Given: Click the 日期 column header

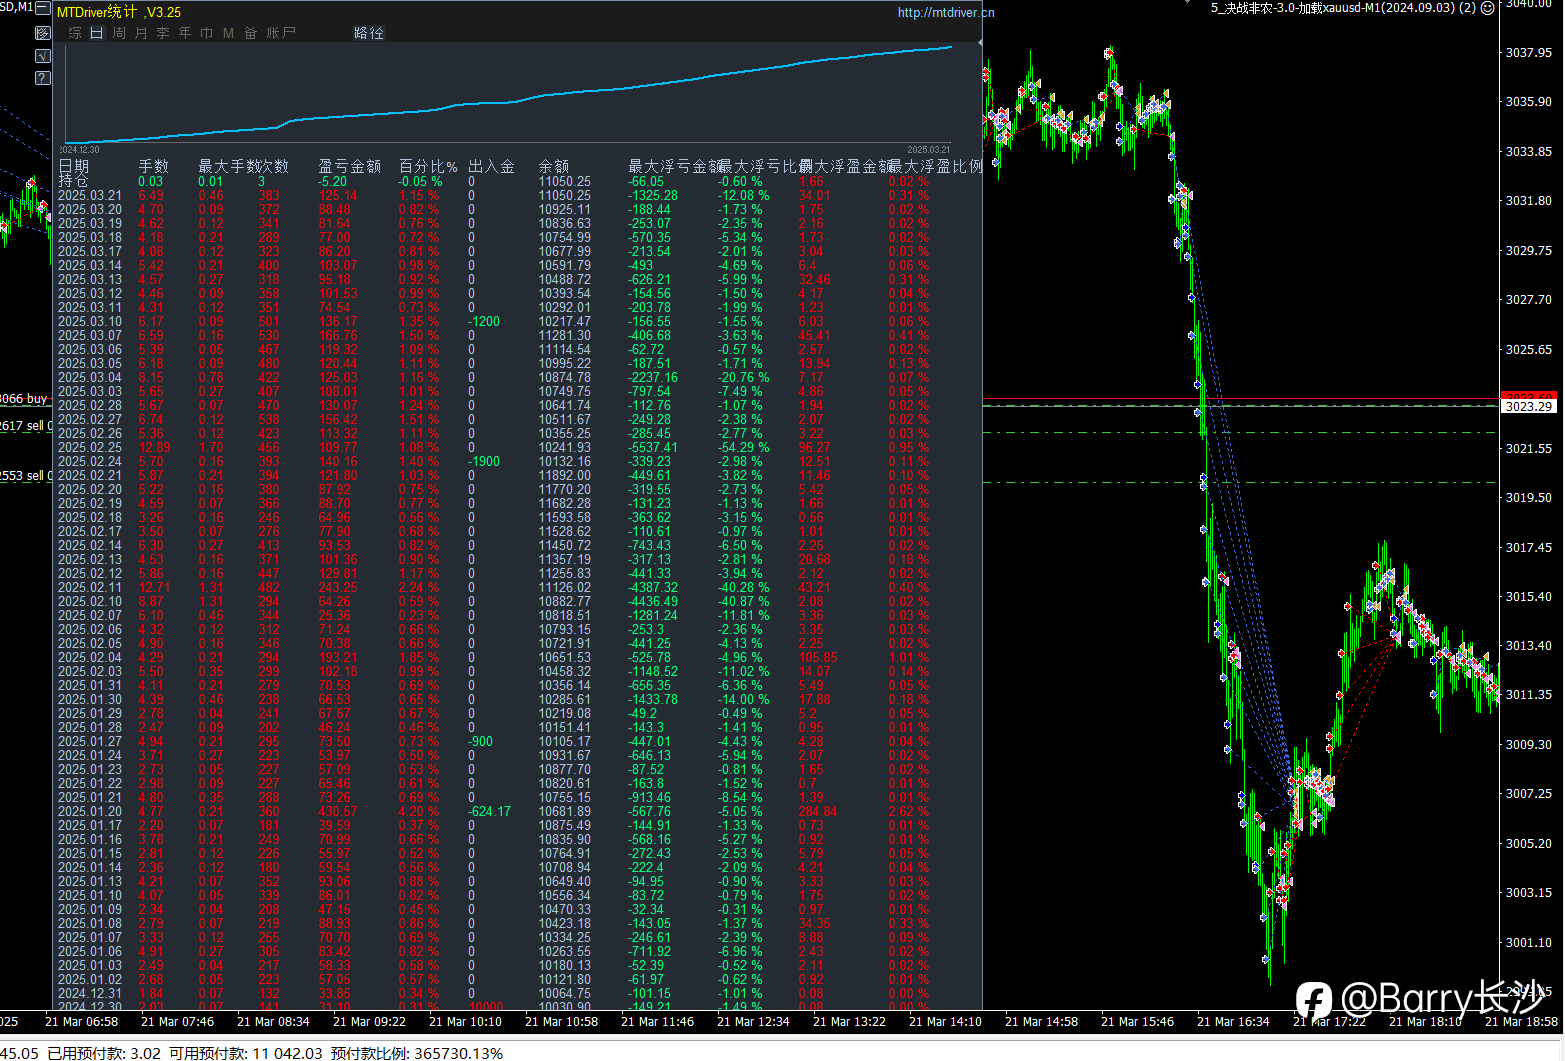Looking at the screenshot, I should click(74, 166).
